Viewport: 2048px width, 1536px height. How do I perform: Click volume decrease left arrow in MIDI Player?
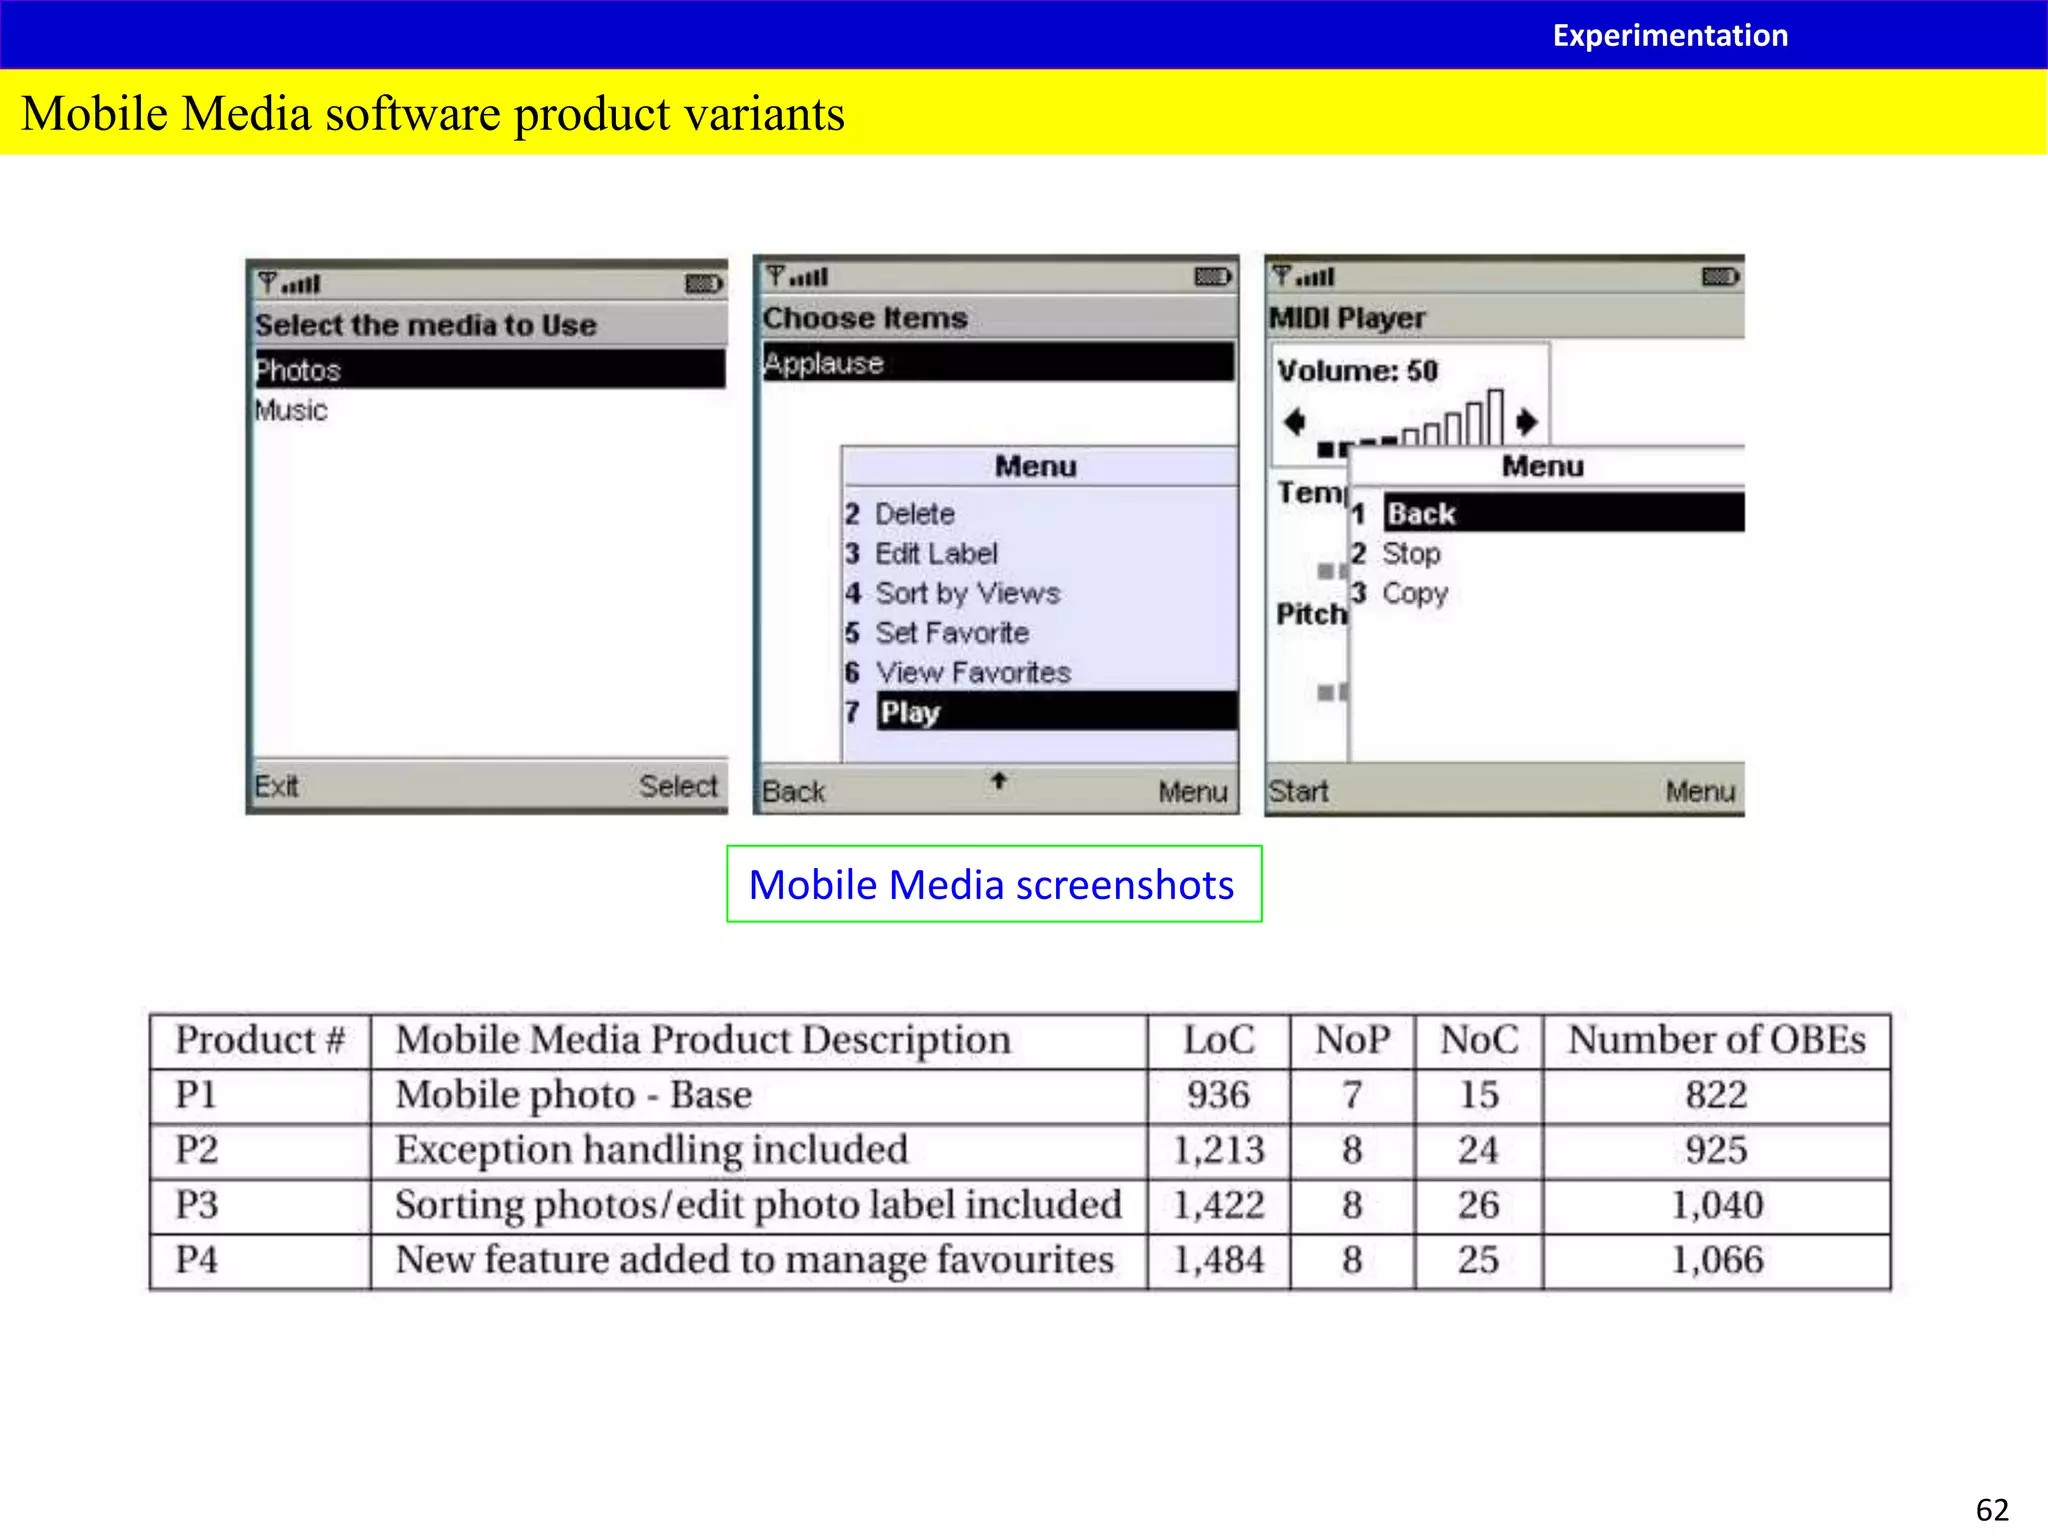click(1295, 422)
